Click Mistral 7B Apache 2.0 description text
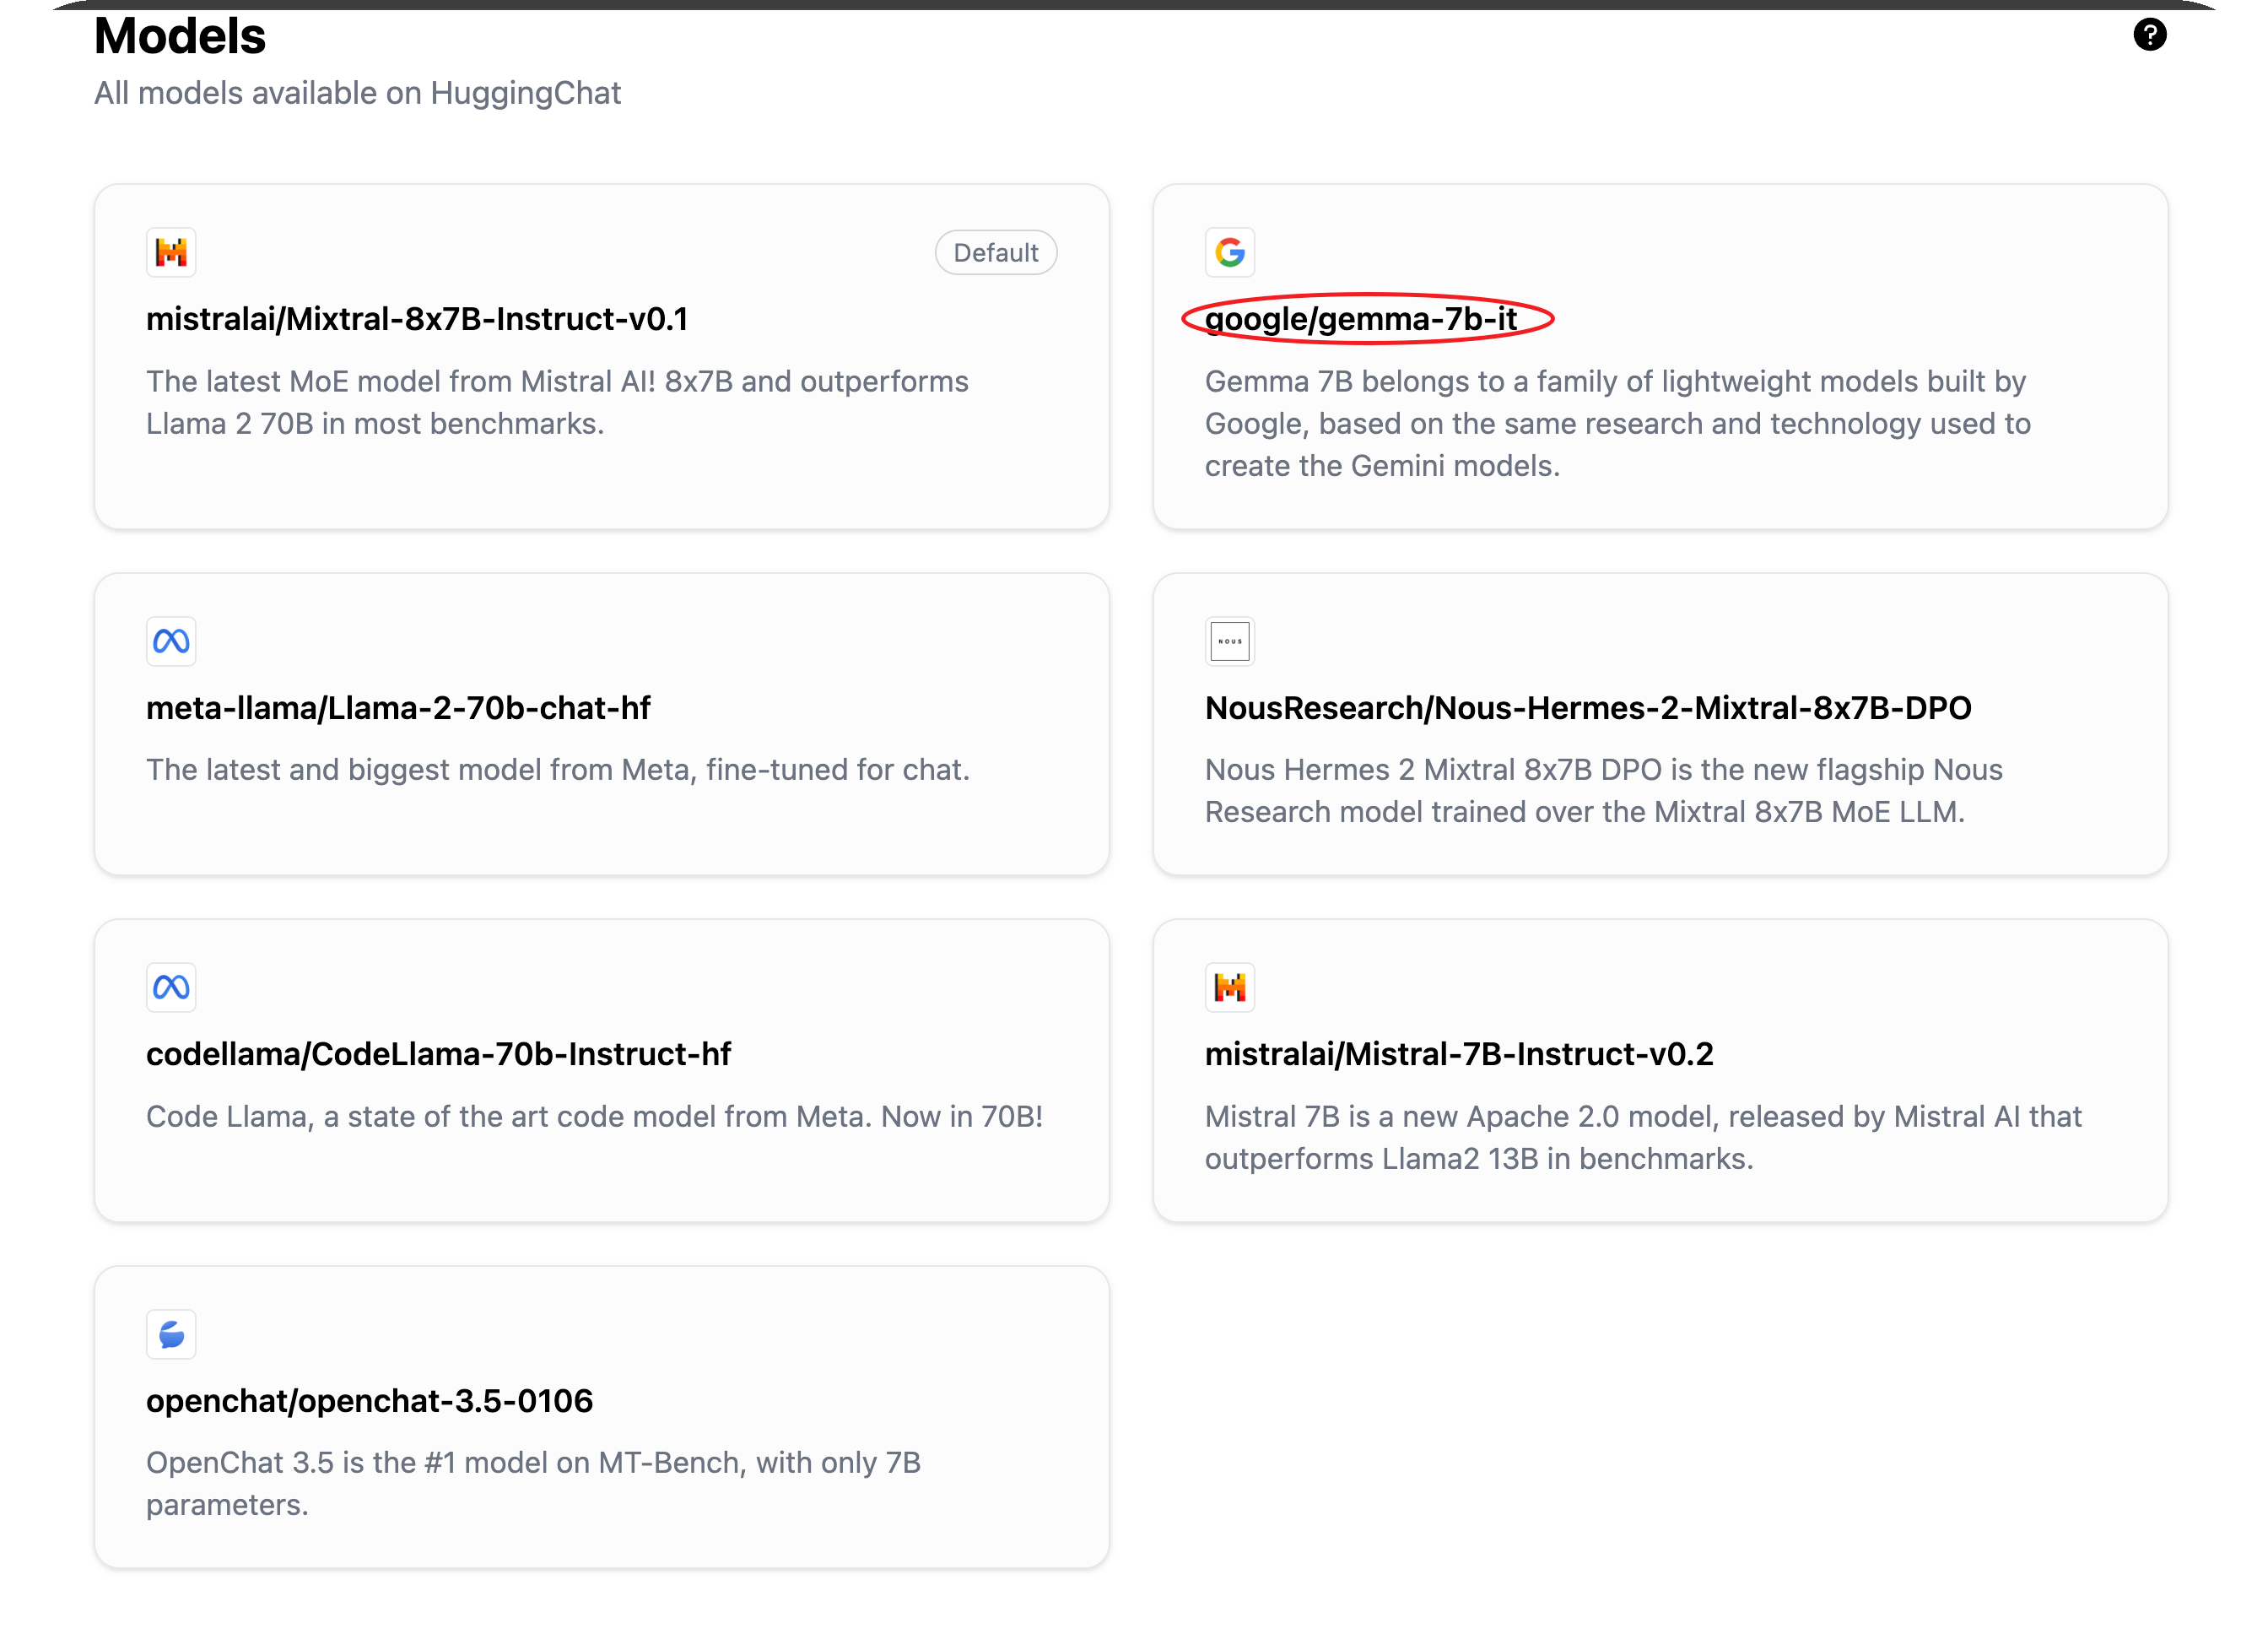The image size is (2268, 1634). pyautogui.click(x=1643, y=1138)
